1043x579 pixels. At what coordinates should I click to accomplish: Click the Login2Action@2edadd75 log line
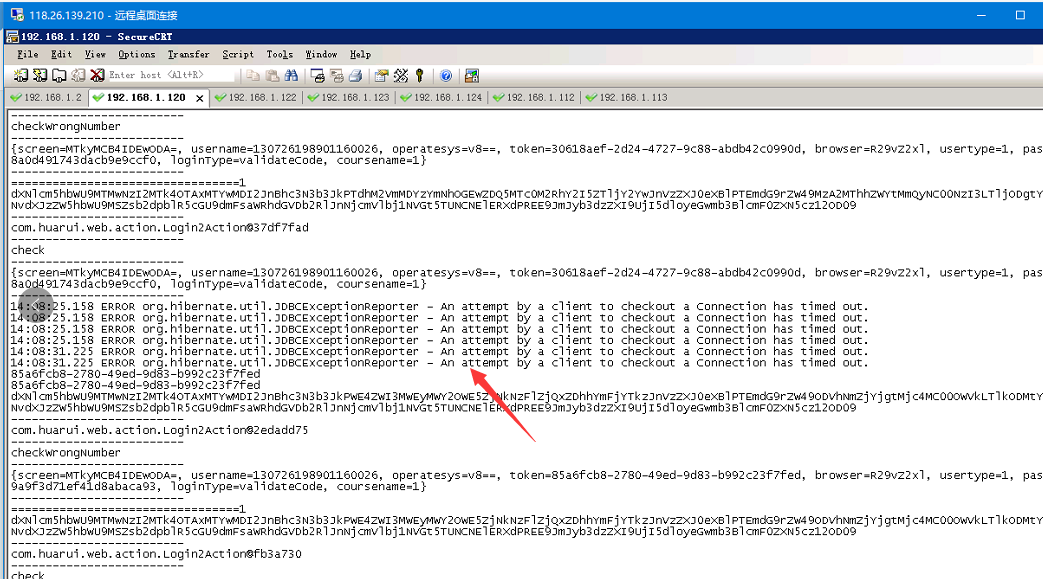[160, 430]
